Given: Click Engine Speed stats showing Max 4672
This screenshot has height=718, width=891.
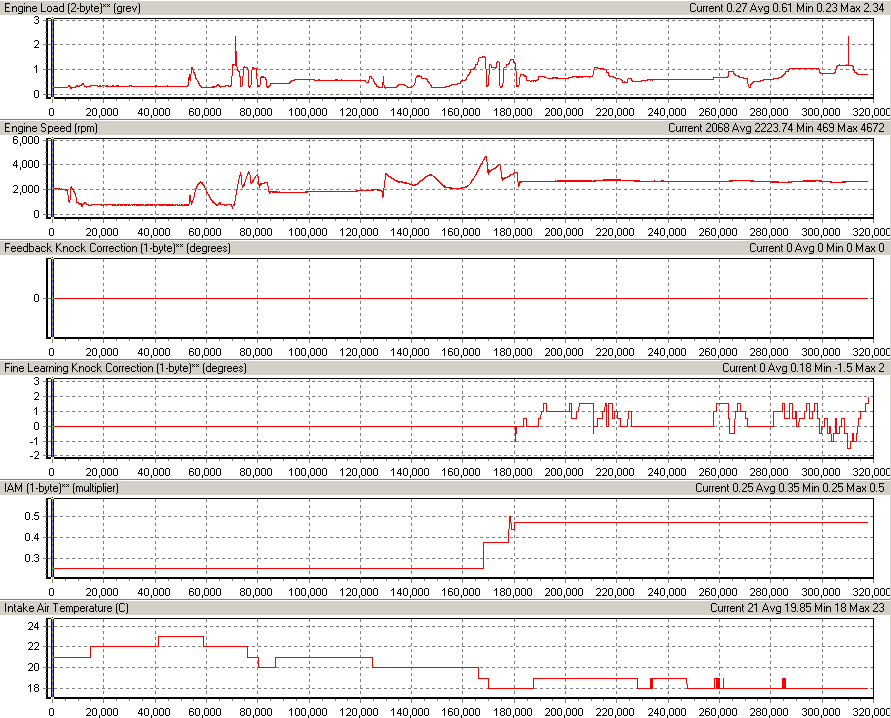Looking at the screenshot, I should click(777, 128).
